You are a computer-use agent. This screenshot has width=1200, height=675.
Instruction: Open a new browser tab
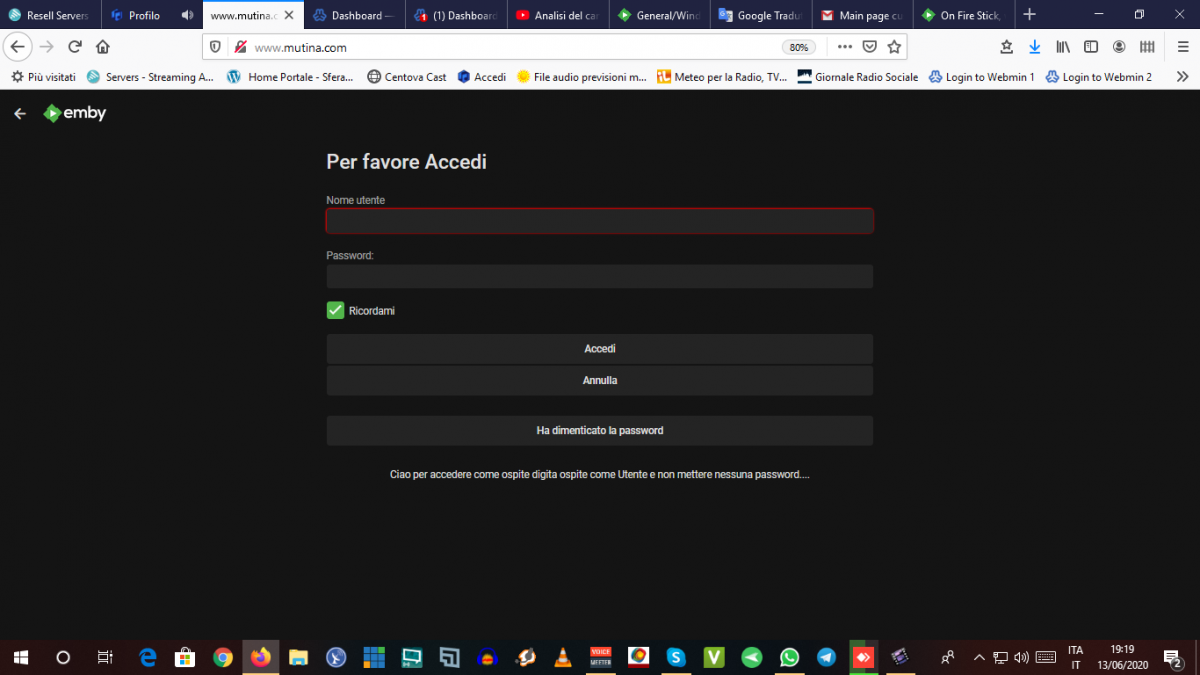click(1029, 15)
